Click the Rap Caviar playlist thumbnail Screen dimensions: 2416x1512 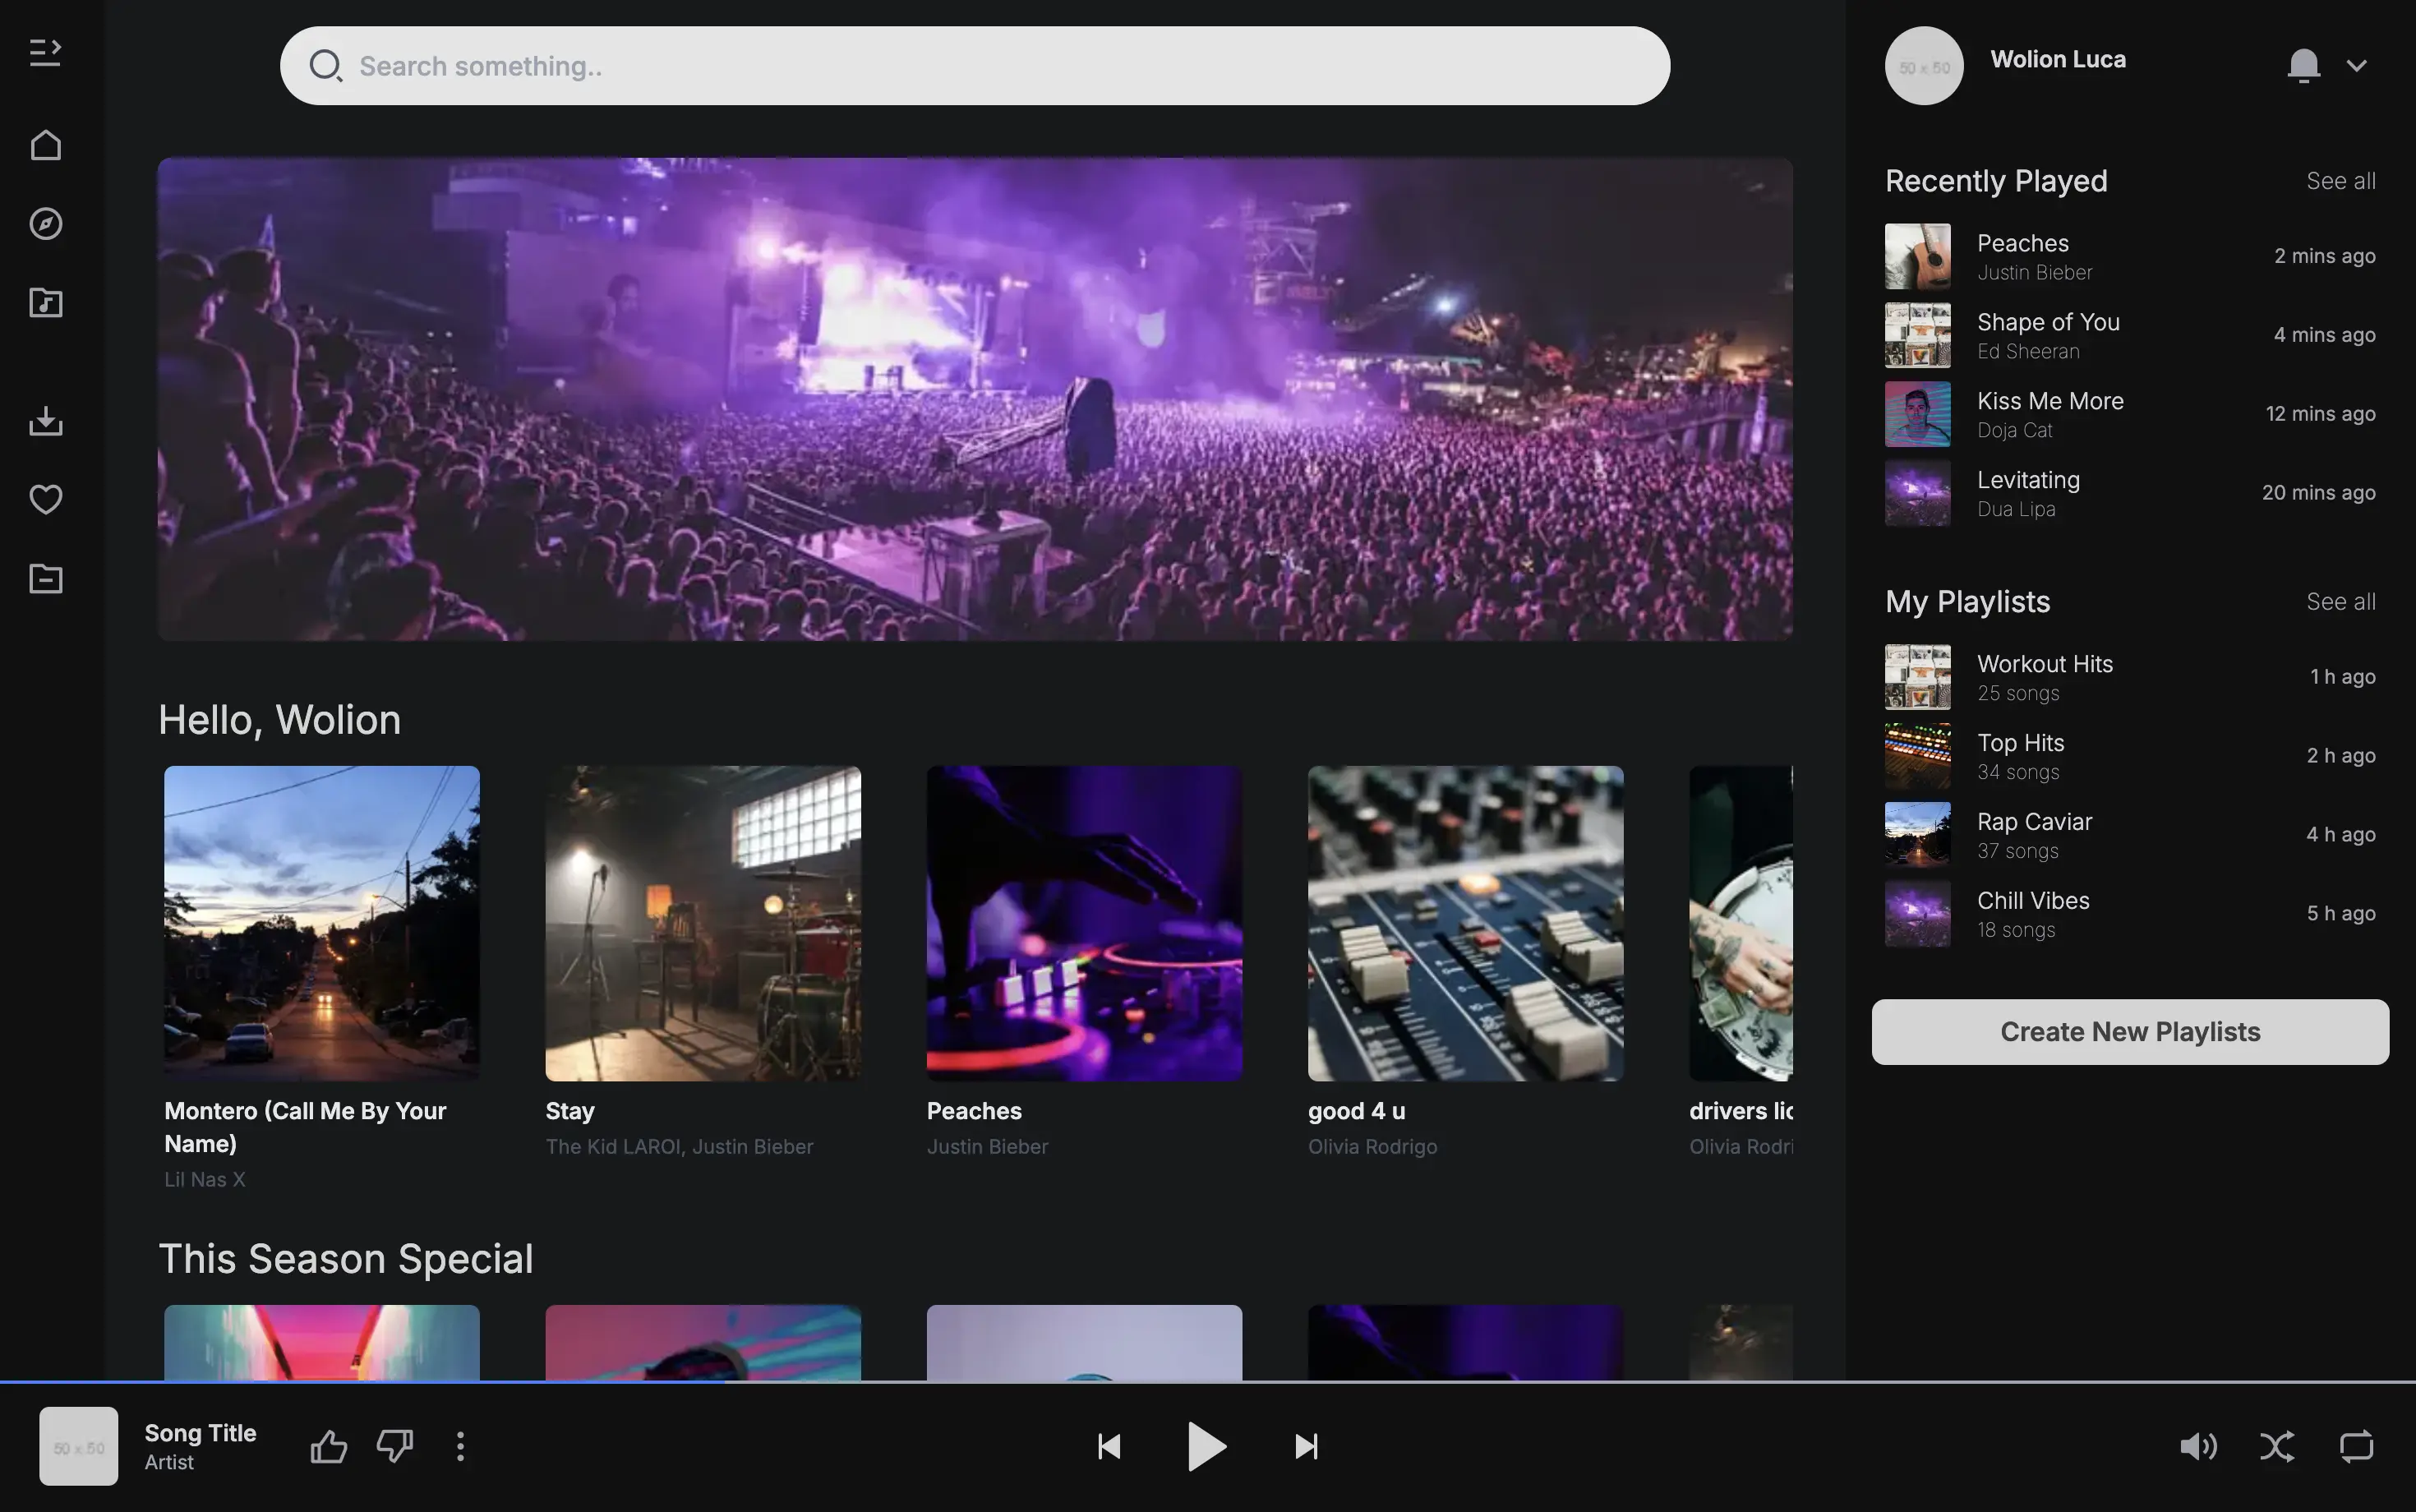pos(1917,835)
